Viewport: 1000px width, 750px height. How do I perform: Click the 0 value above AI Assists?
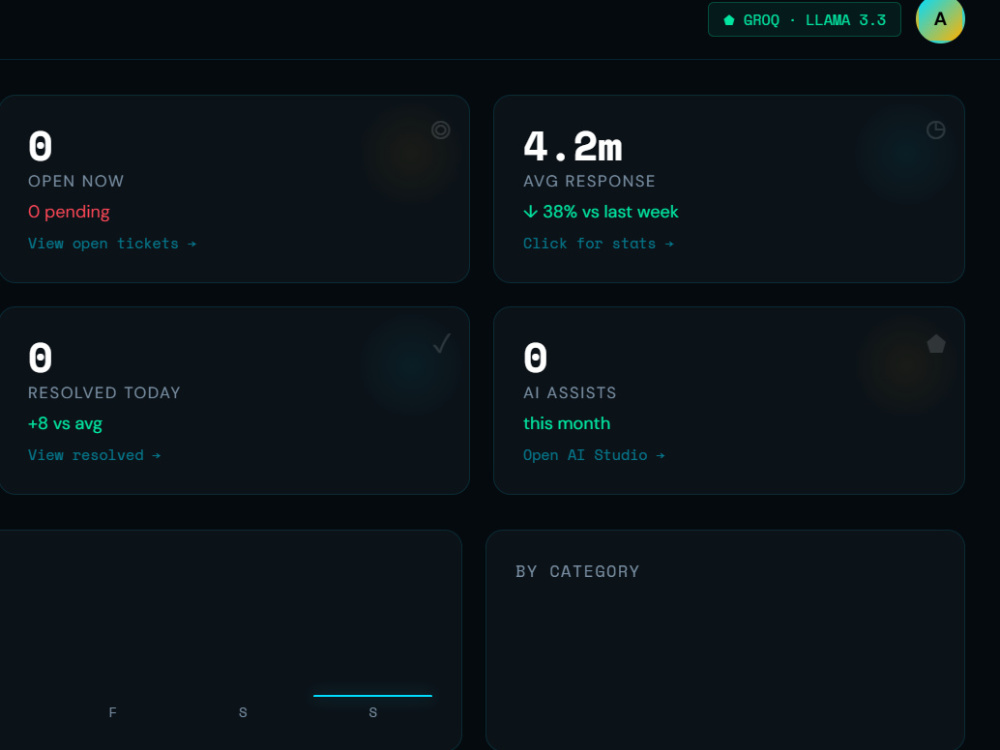coord(535,358)
